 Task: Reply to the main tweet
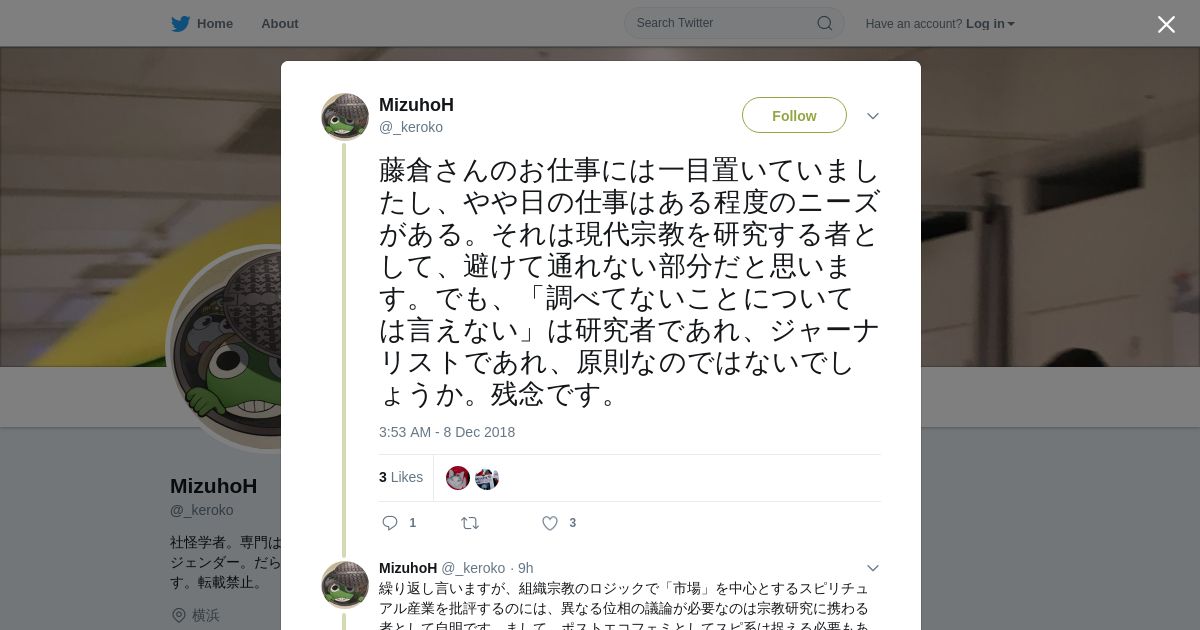(391, 523)
